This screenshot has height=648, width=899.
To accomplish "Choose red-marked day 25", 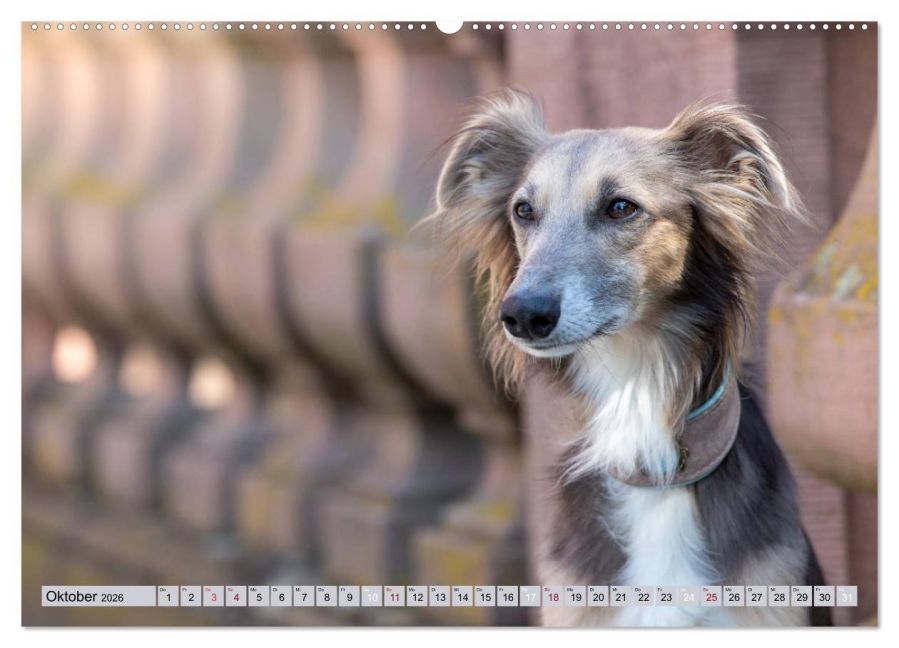I will (712, 596).
